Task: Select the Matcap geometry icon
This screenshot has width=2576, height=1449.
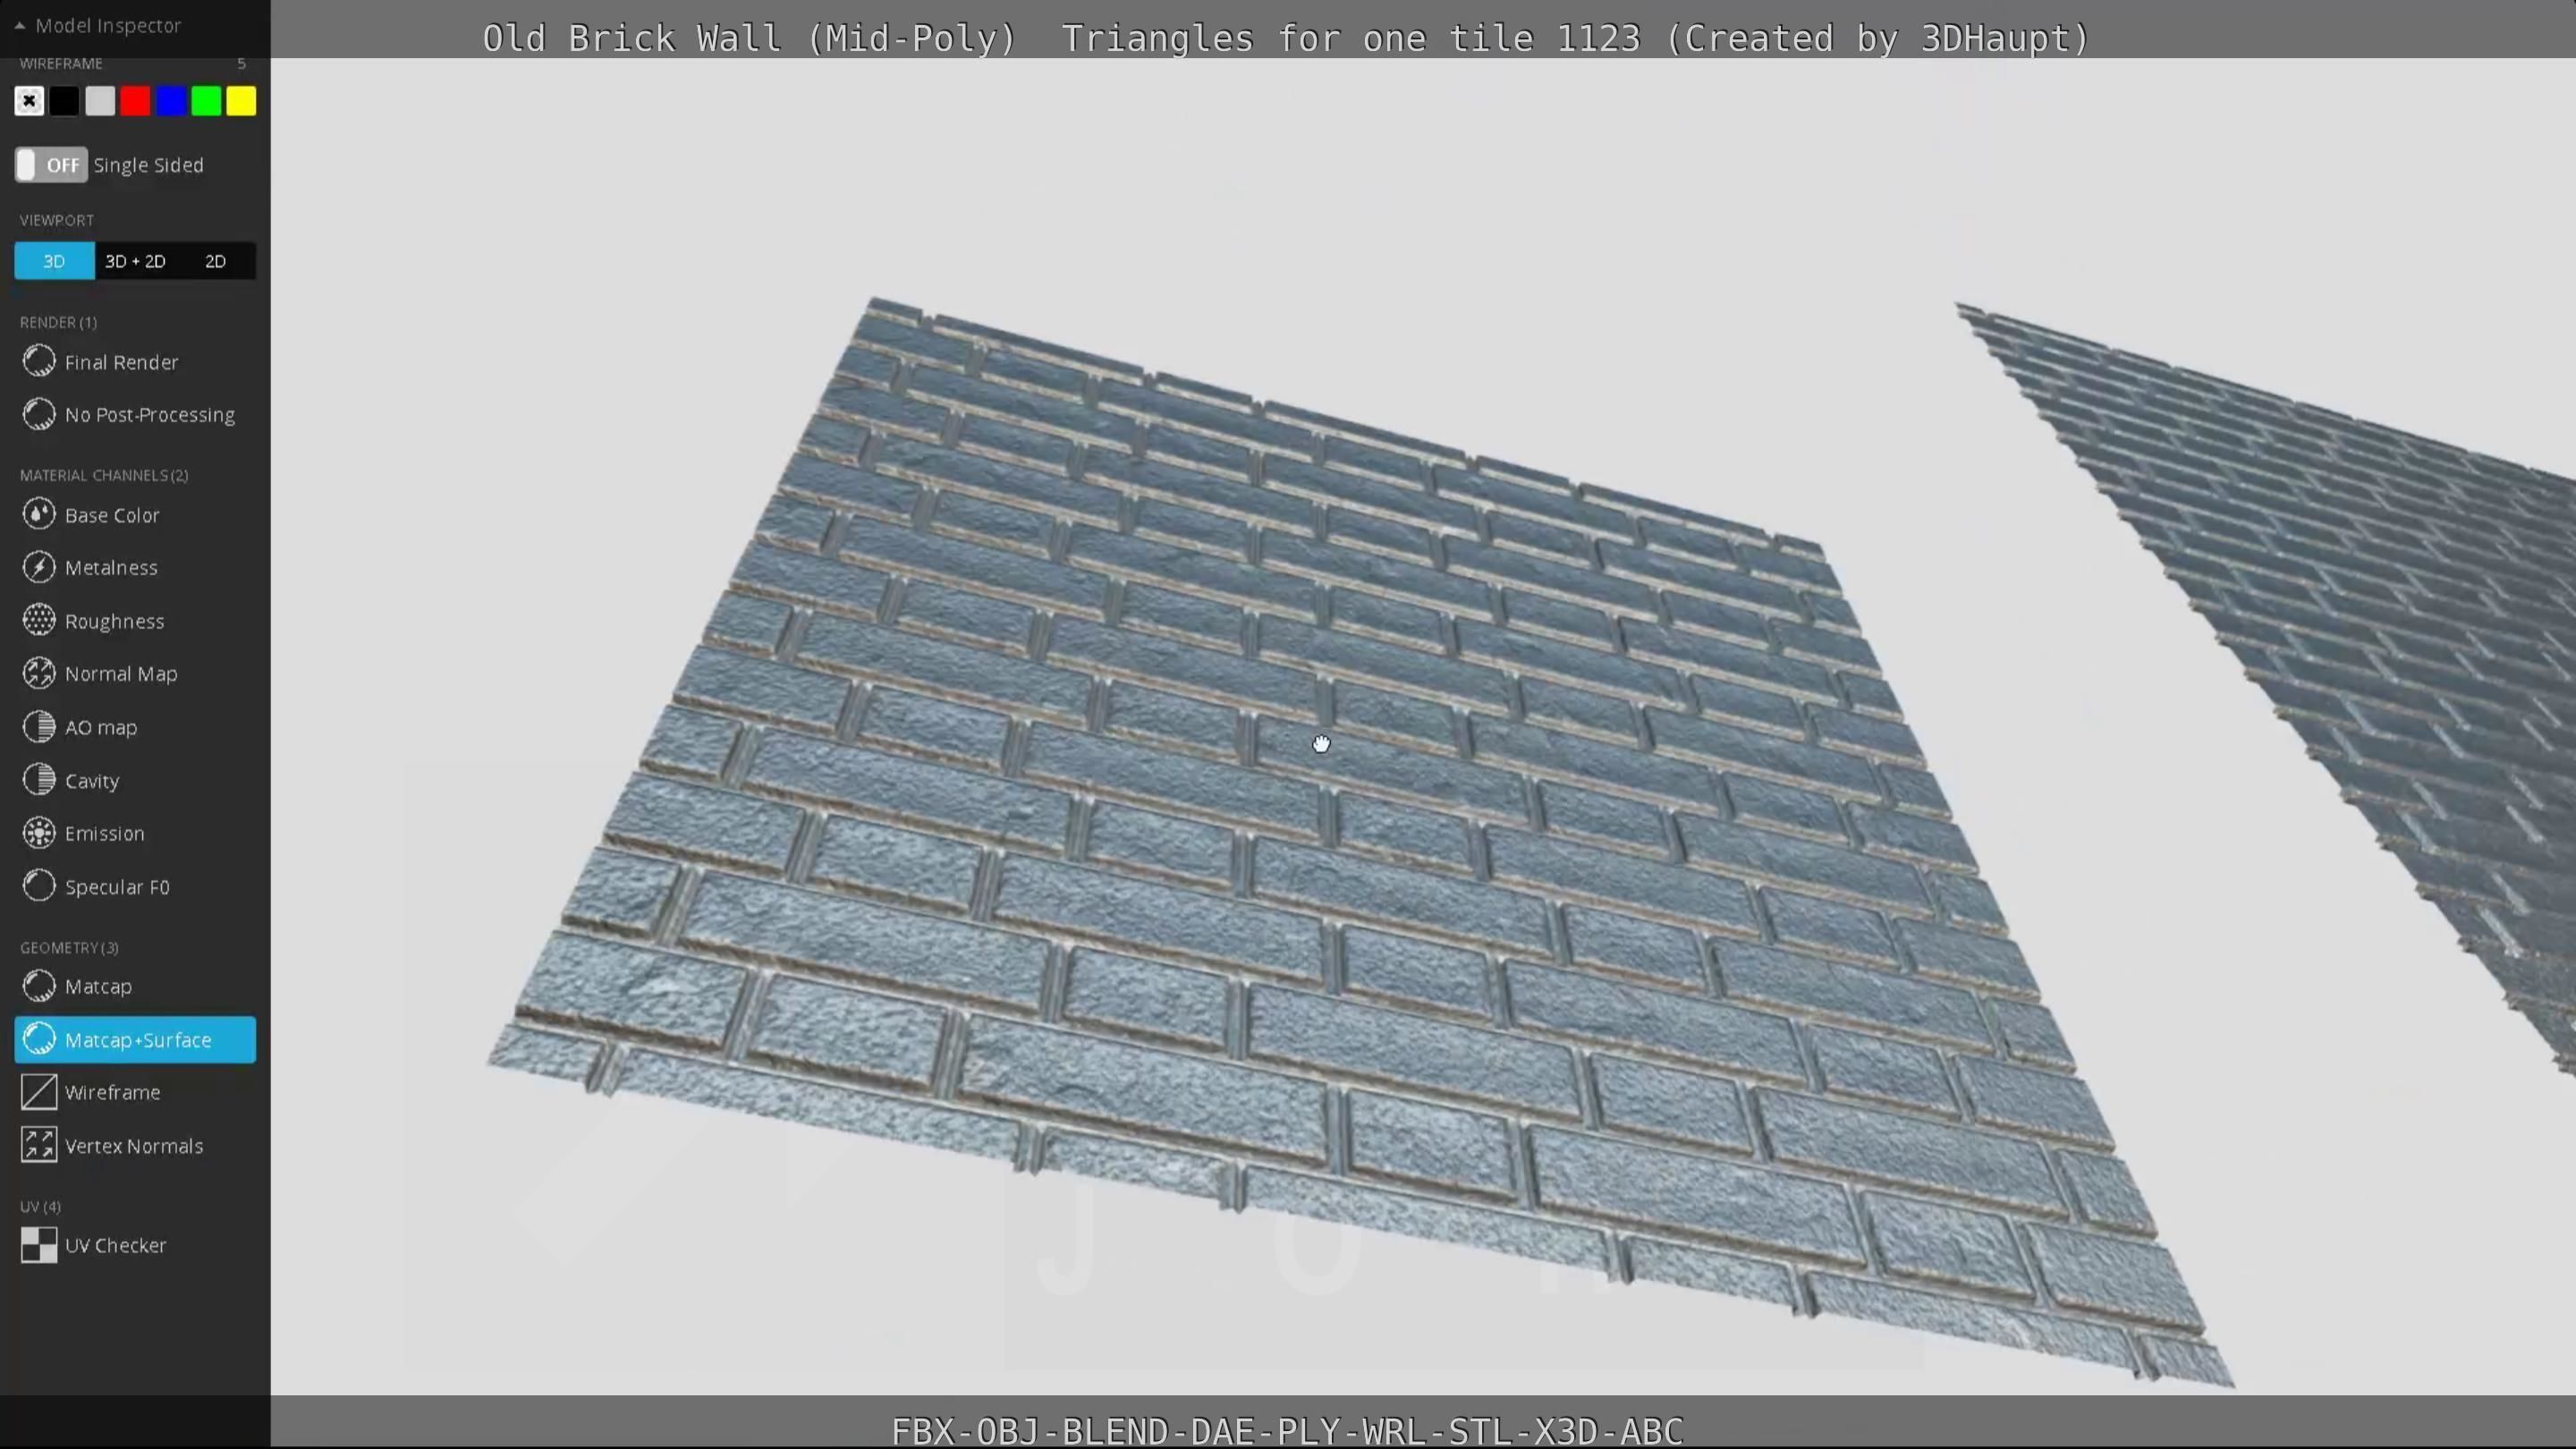Action: 39,986
